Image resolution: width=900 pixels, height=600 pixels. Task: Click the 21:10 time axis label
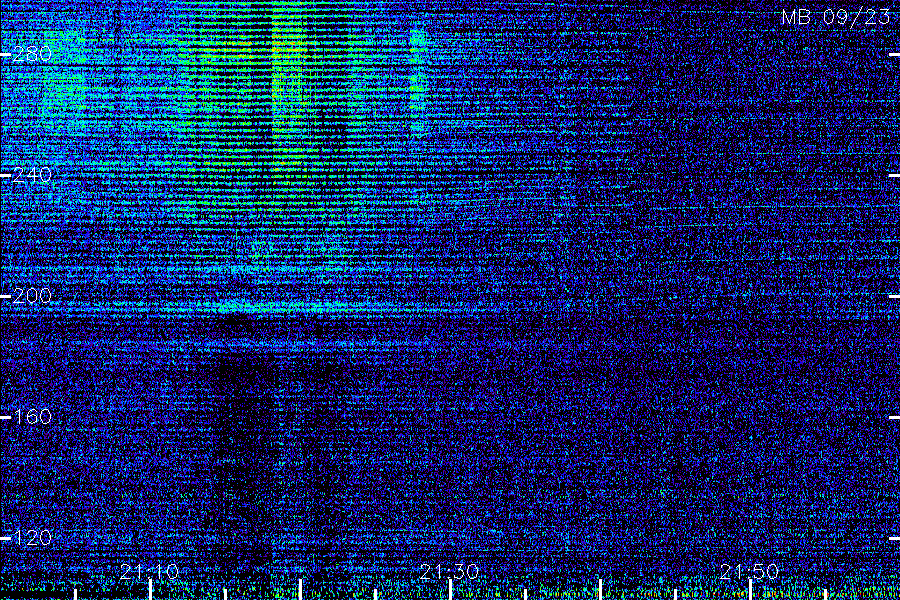tap(150, 571)
